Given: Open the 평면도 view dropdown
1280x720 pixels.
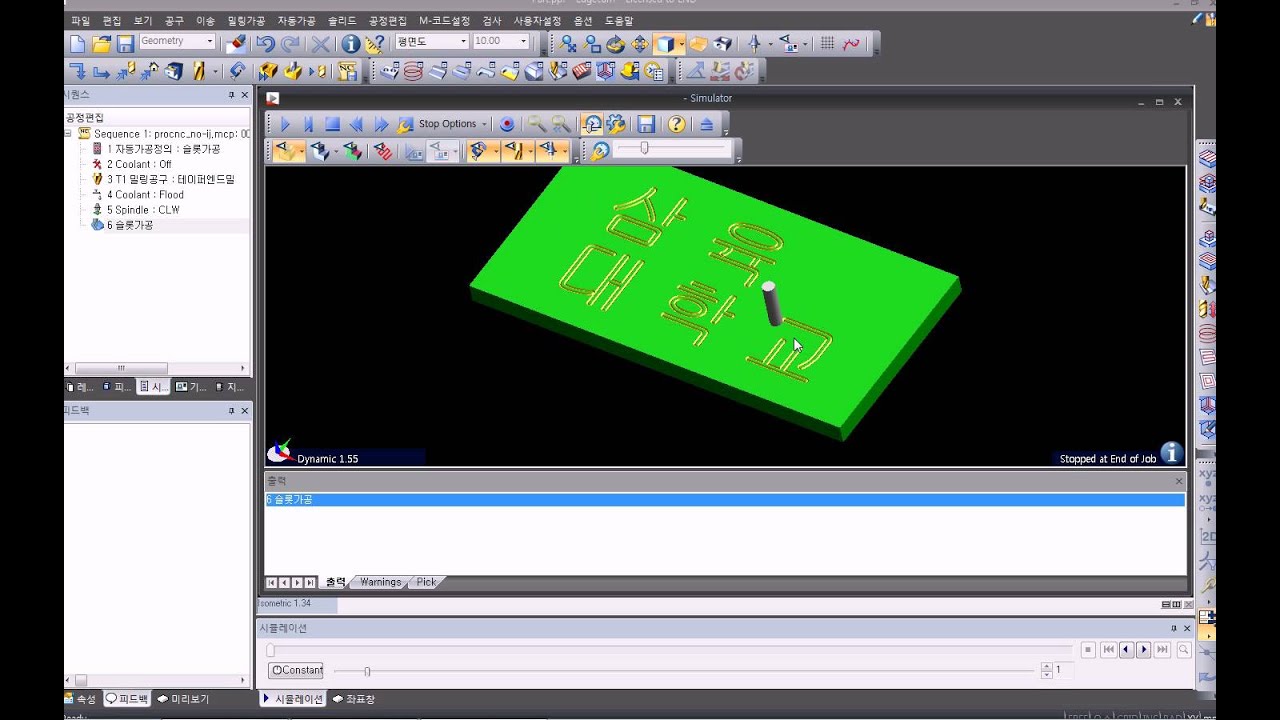Looking at the screenshot, I should pos(463,41).
